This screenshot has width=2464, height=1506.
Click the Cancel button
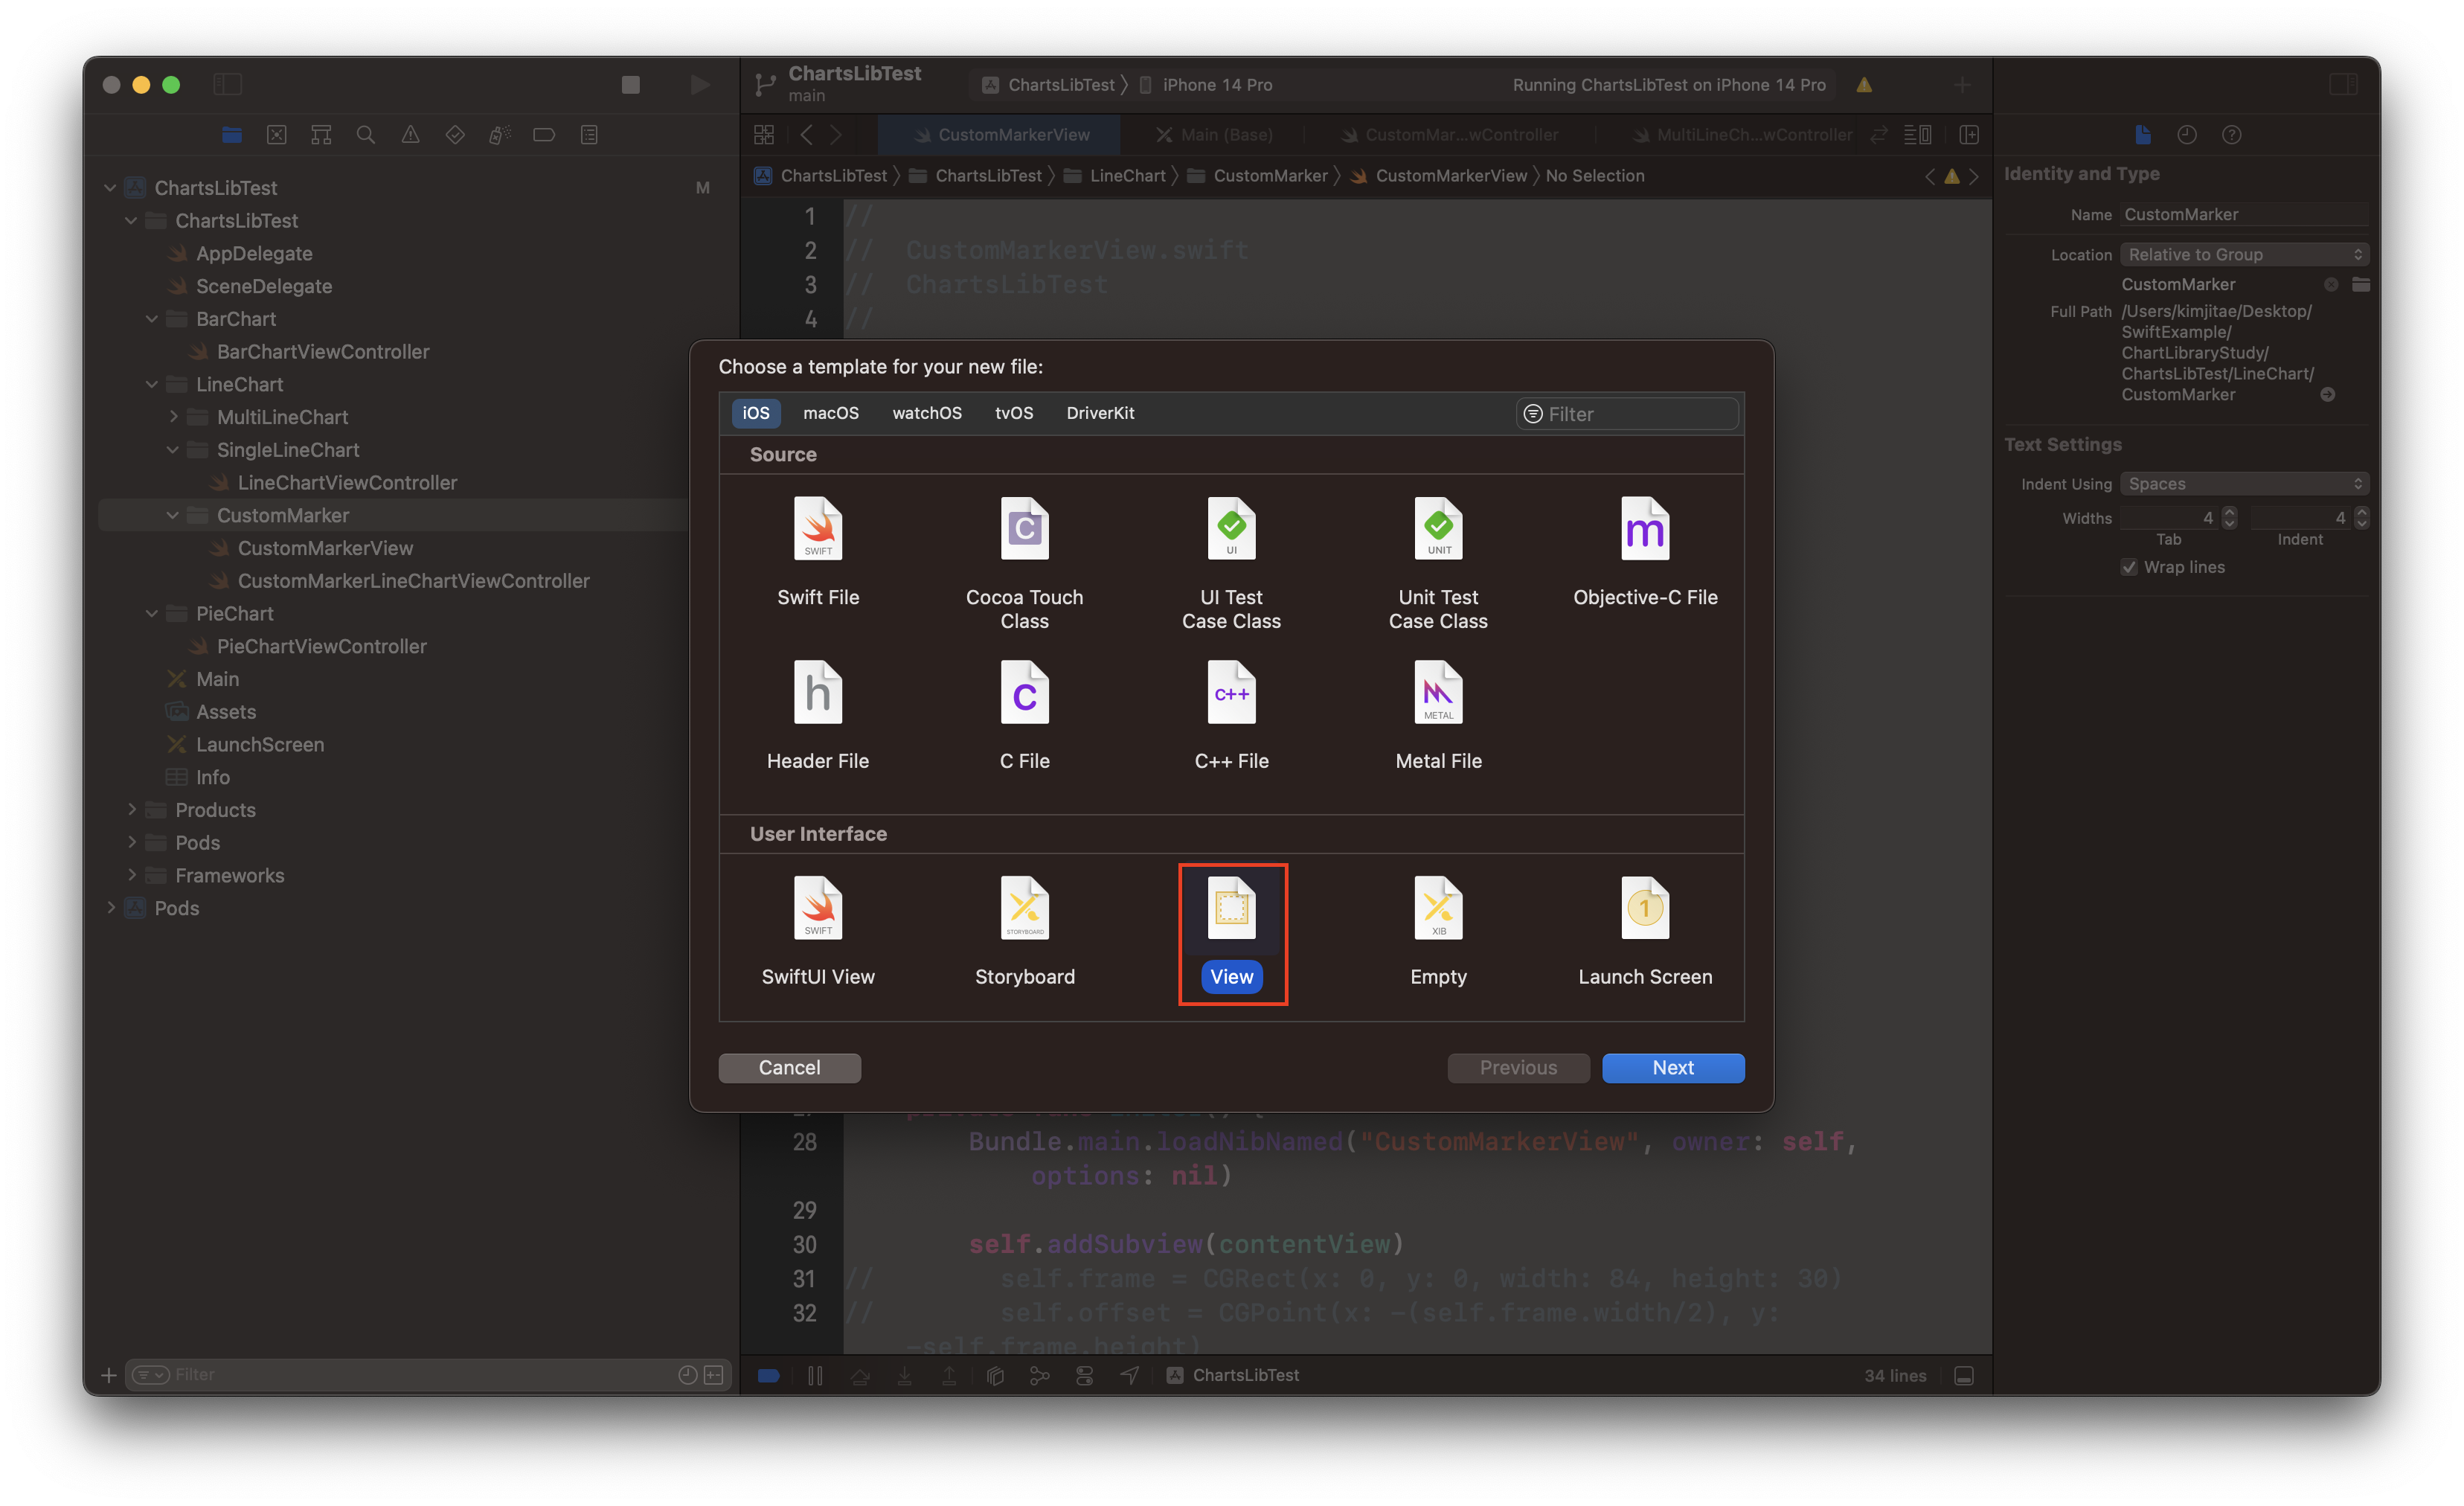tap(789, 1067)
